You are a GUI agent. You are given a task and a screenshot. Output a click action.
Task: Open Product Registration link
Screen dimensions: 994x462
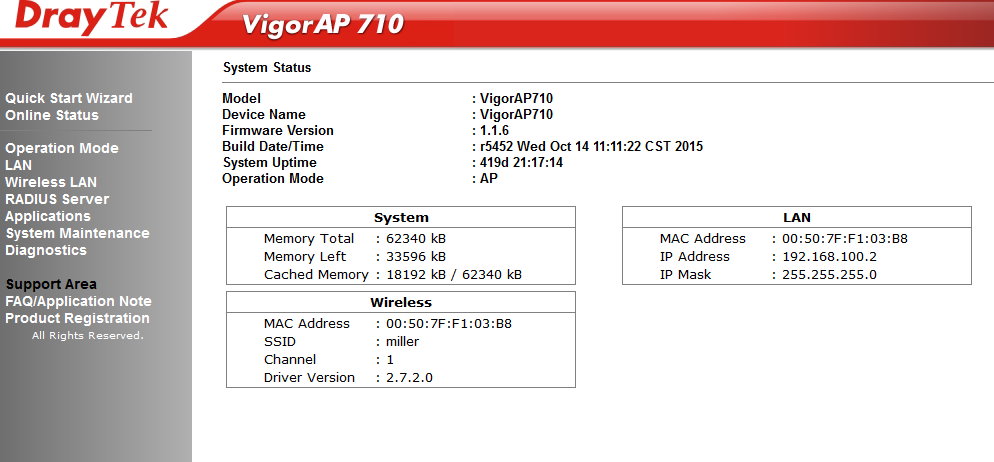coord(77,318)
